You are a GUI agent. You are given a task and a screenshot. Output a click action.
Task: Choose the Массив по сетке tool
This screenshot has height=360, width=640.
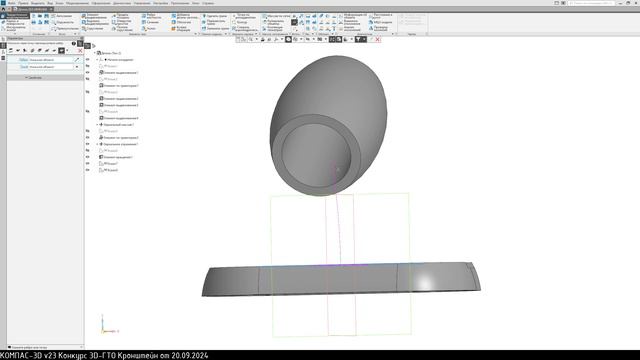pyautogui.click(x=276, y=16)
